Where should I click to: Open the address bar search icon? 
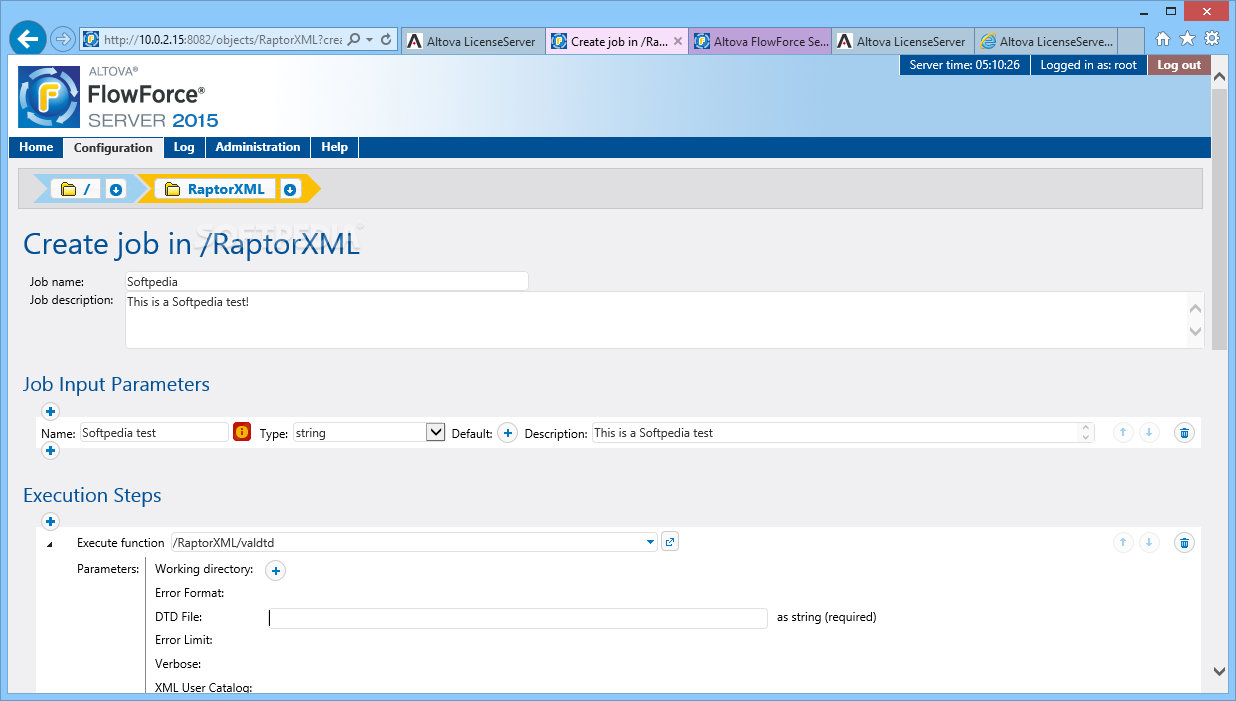[354, 40]
